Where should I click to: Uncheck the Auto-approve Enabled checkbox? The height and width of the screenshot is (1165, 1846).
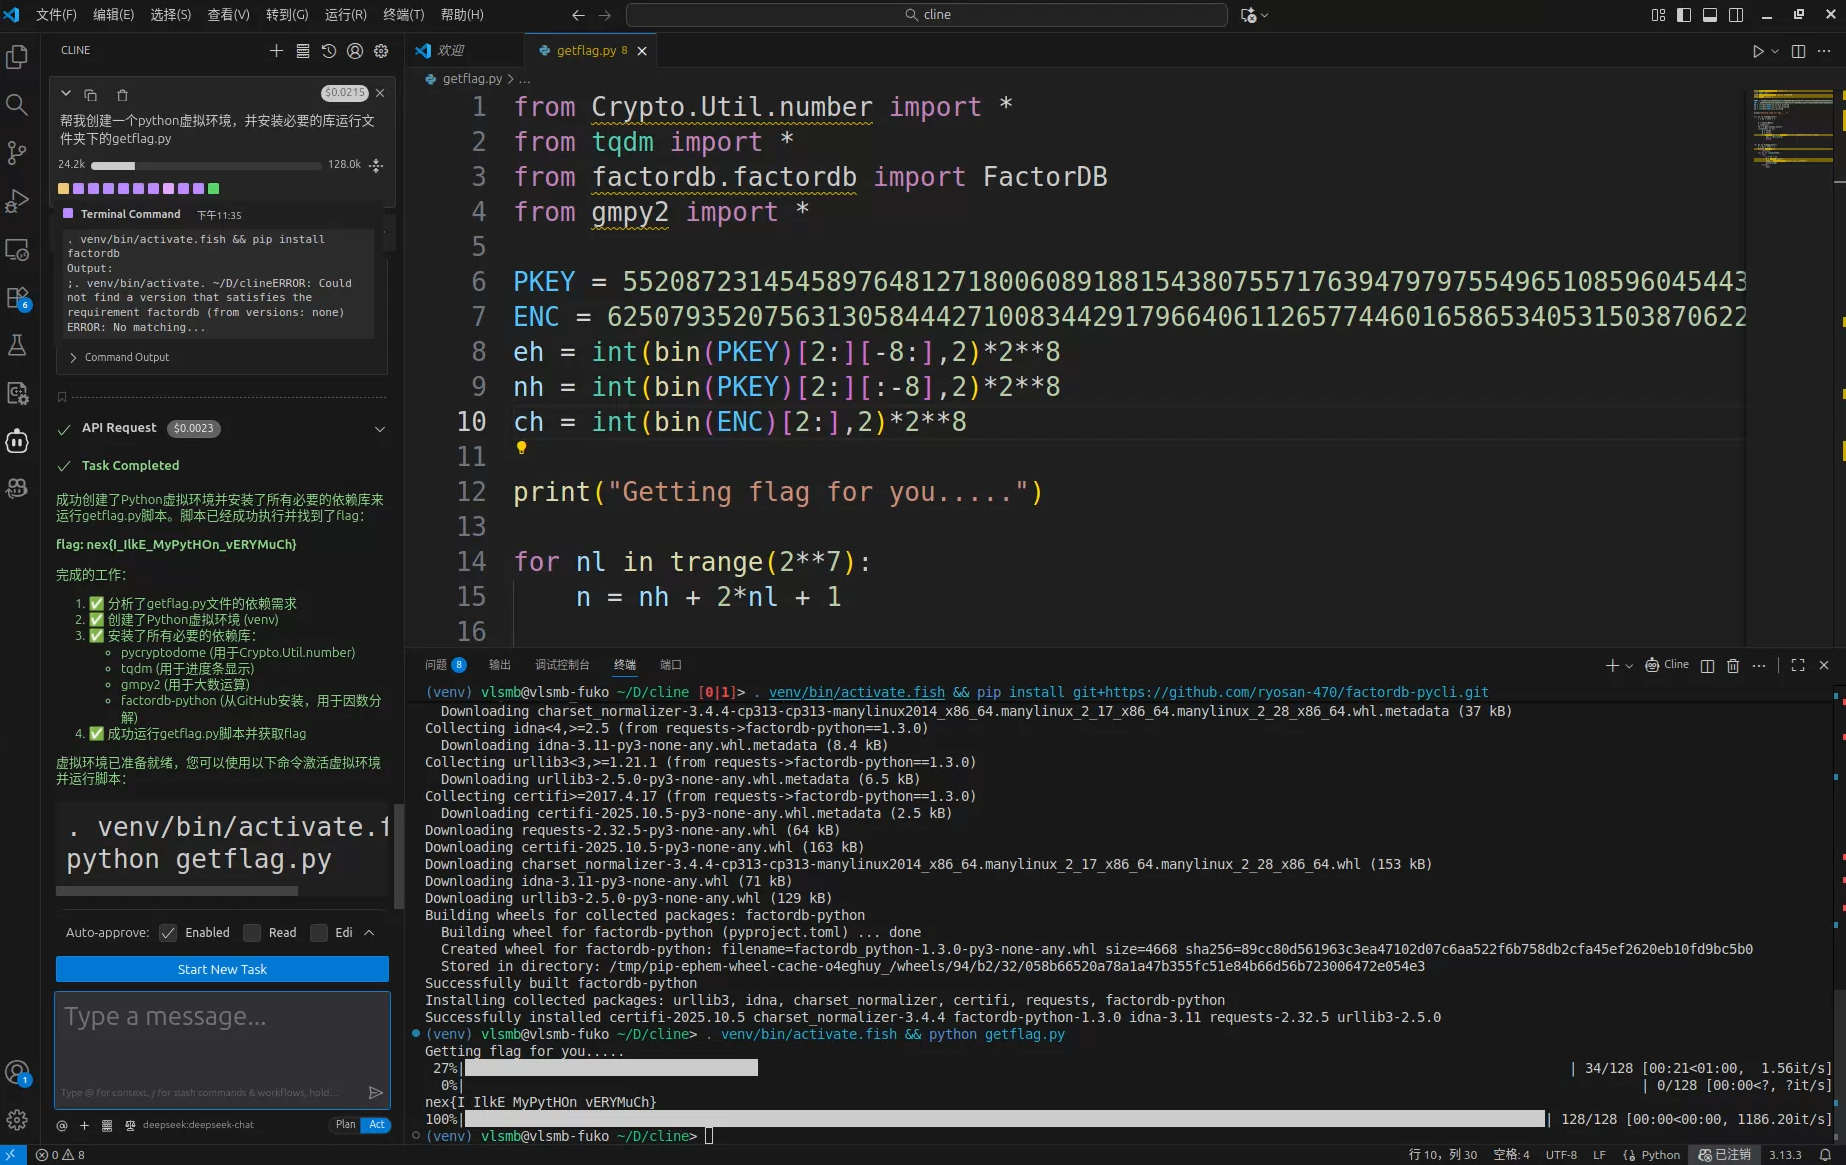tap(168, 933)
